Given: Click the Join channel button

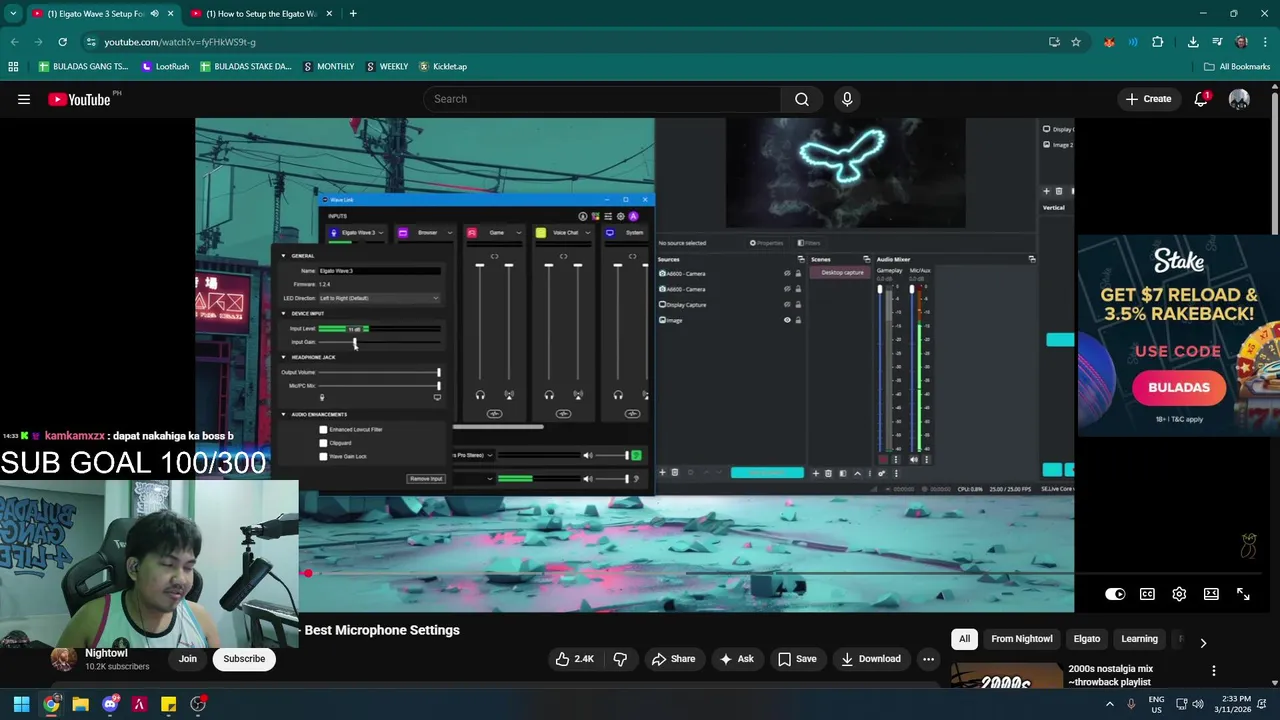Looking at the screenshot, I should (x=188, y=659).
